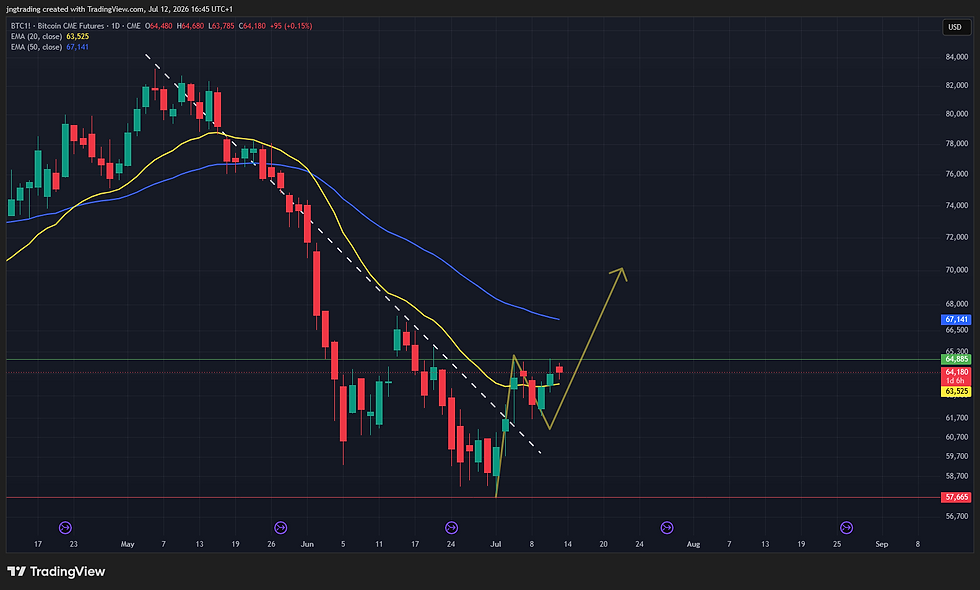Screen dimensions: 980x590
Task: Click the May label on time axis
Action: coord(128,544)
